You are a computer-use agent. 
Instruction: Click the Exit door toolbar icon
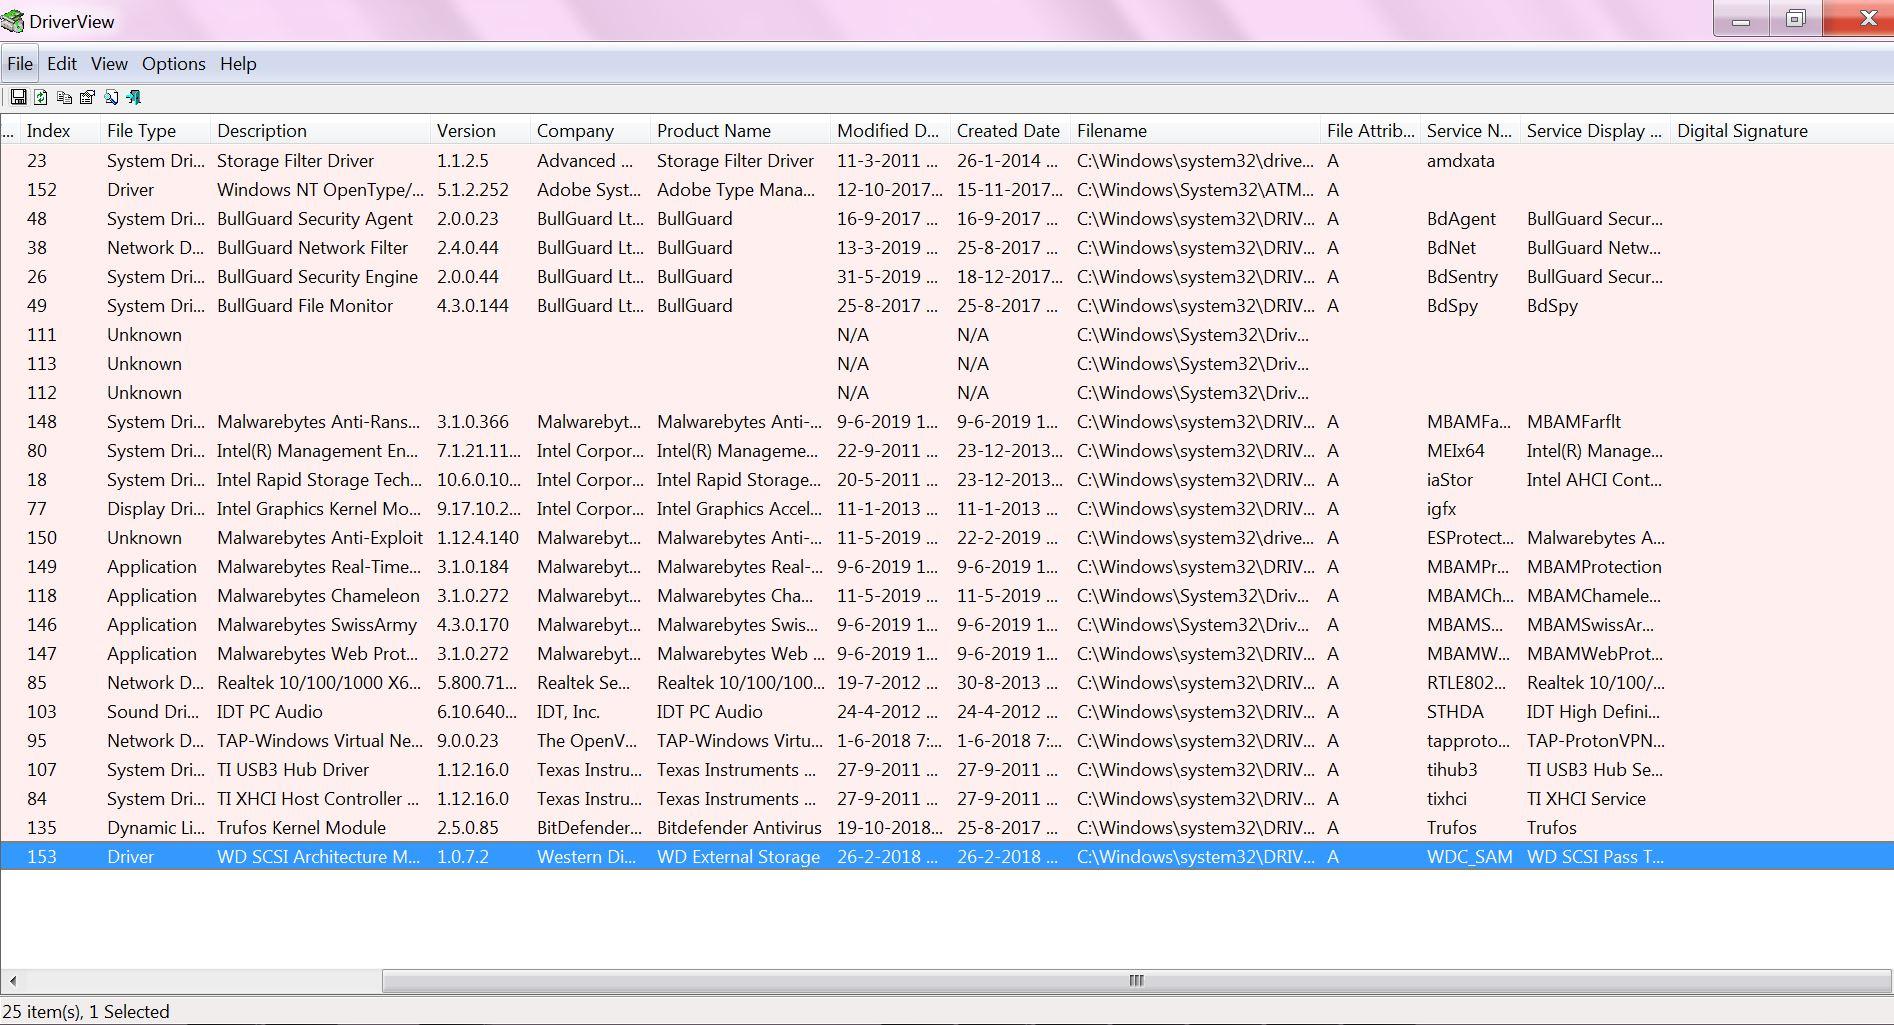pyautogui.click(x=134, y=97)
